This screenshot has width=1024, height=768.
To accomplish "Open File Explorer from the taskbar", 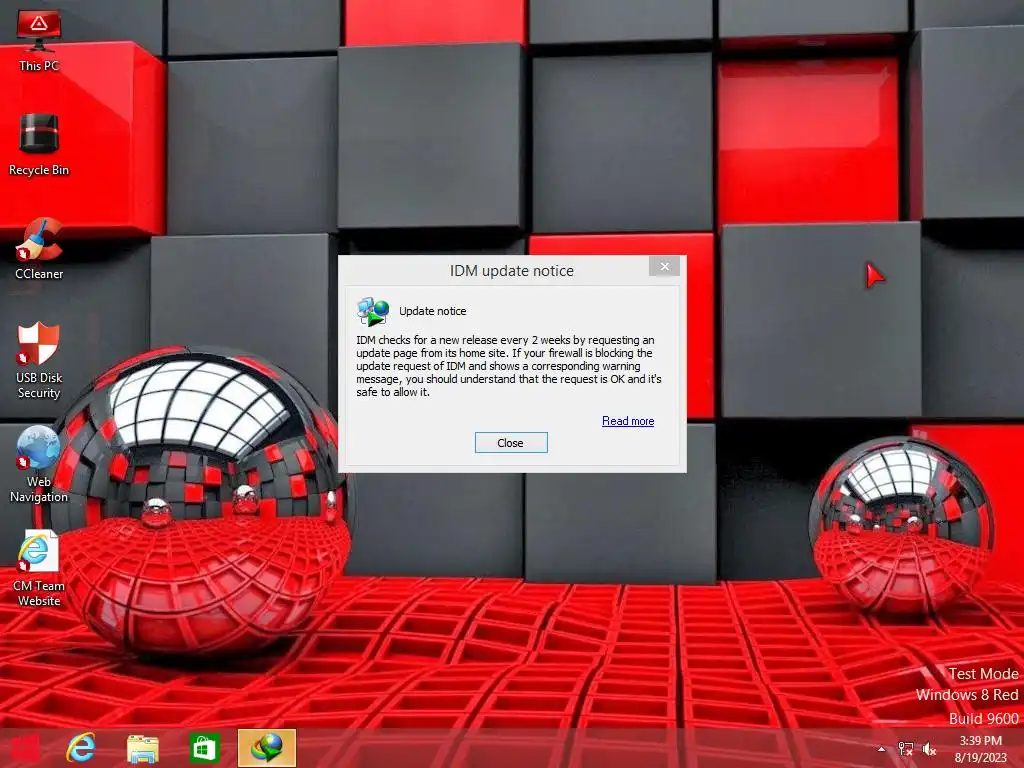I will coord(142,748).
